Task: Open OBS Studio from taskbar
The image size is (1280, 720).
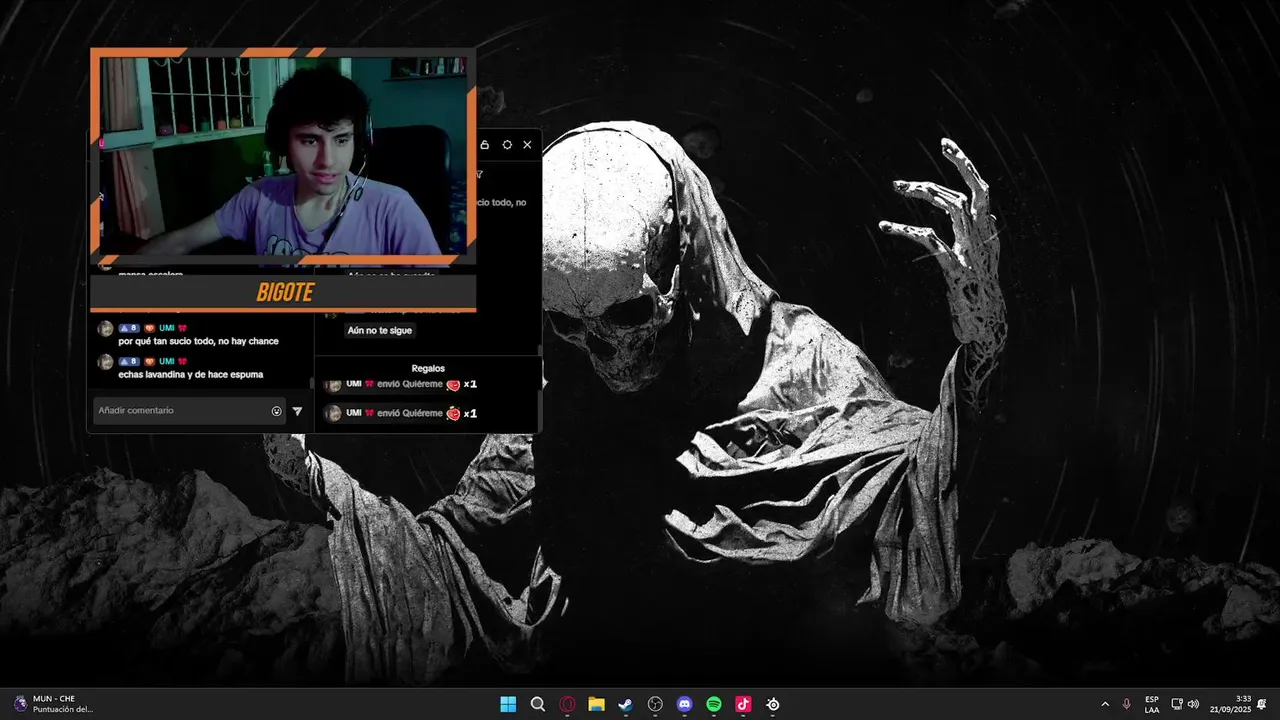Action: pos(655,704)
